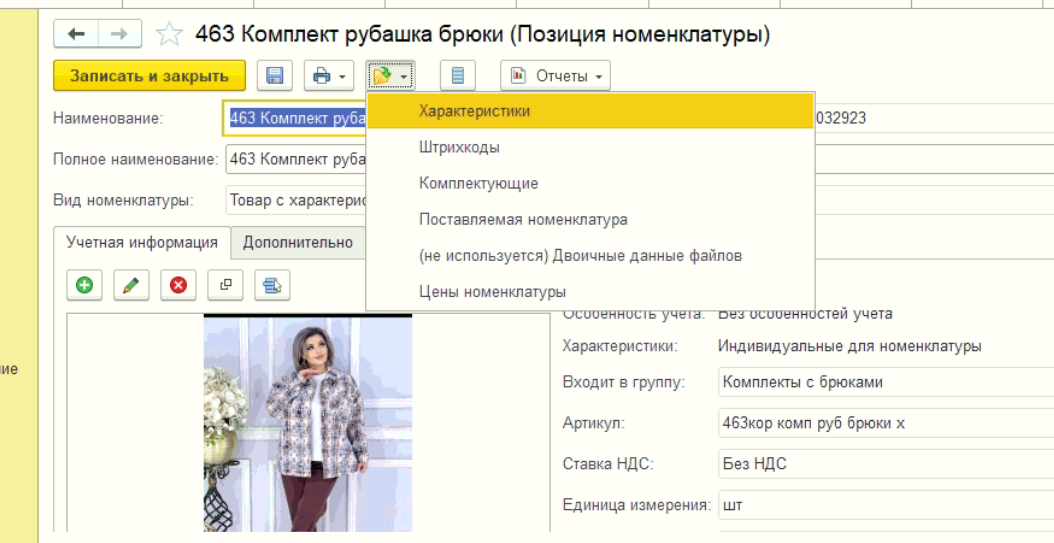Switch to the Дополнительно tab
The height and width of the screenshot is (543, 1054).
click(298, 242)
